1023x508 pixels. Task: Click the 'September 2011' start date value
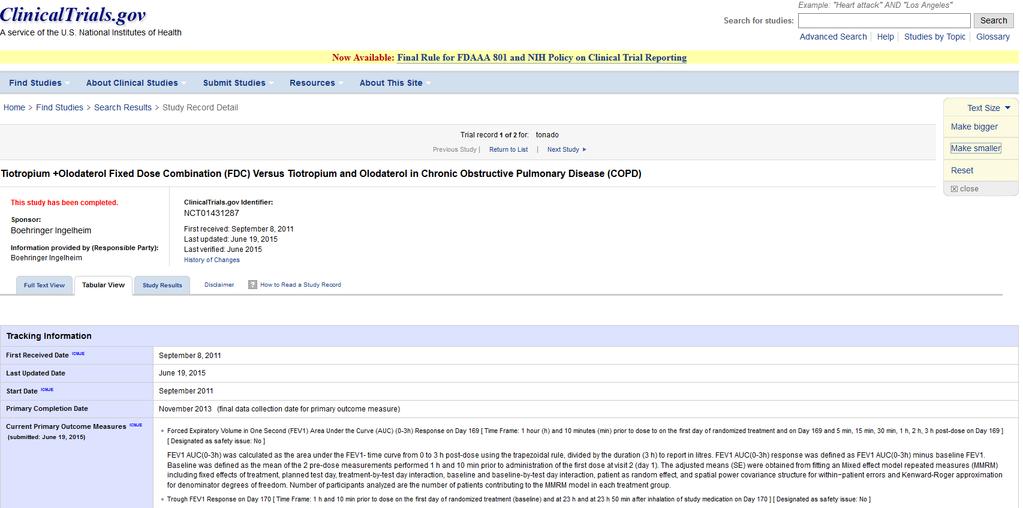point(186,391)
